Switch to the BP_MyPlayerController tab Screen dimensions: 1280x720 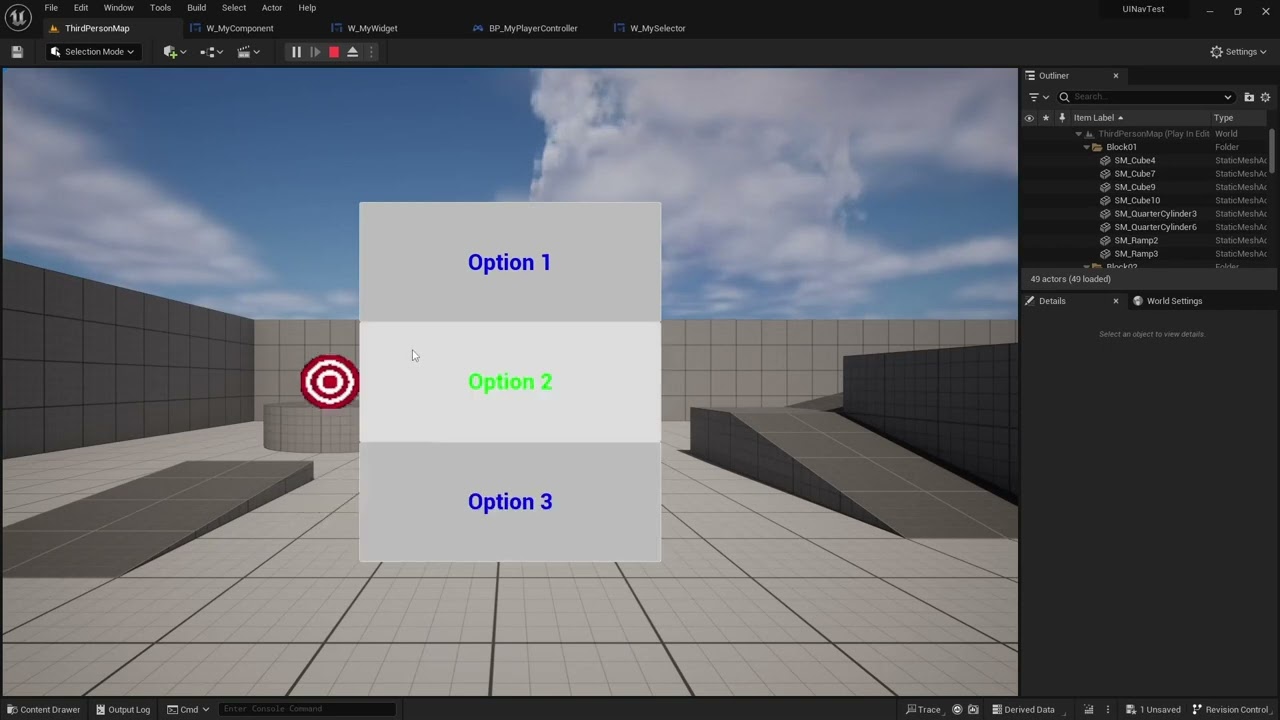tap(533, 28)
